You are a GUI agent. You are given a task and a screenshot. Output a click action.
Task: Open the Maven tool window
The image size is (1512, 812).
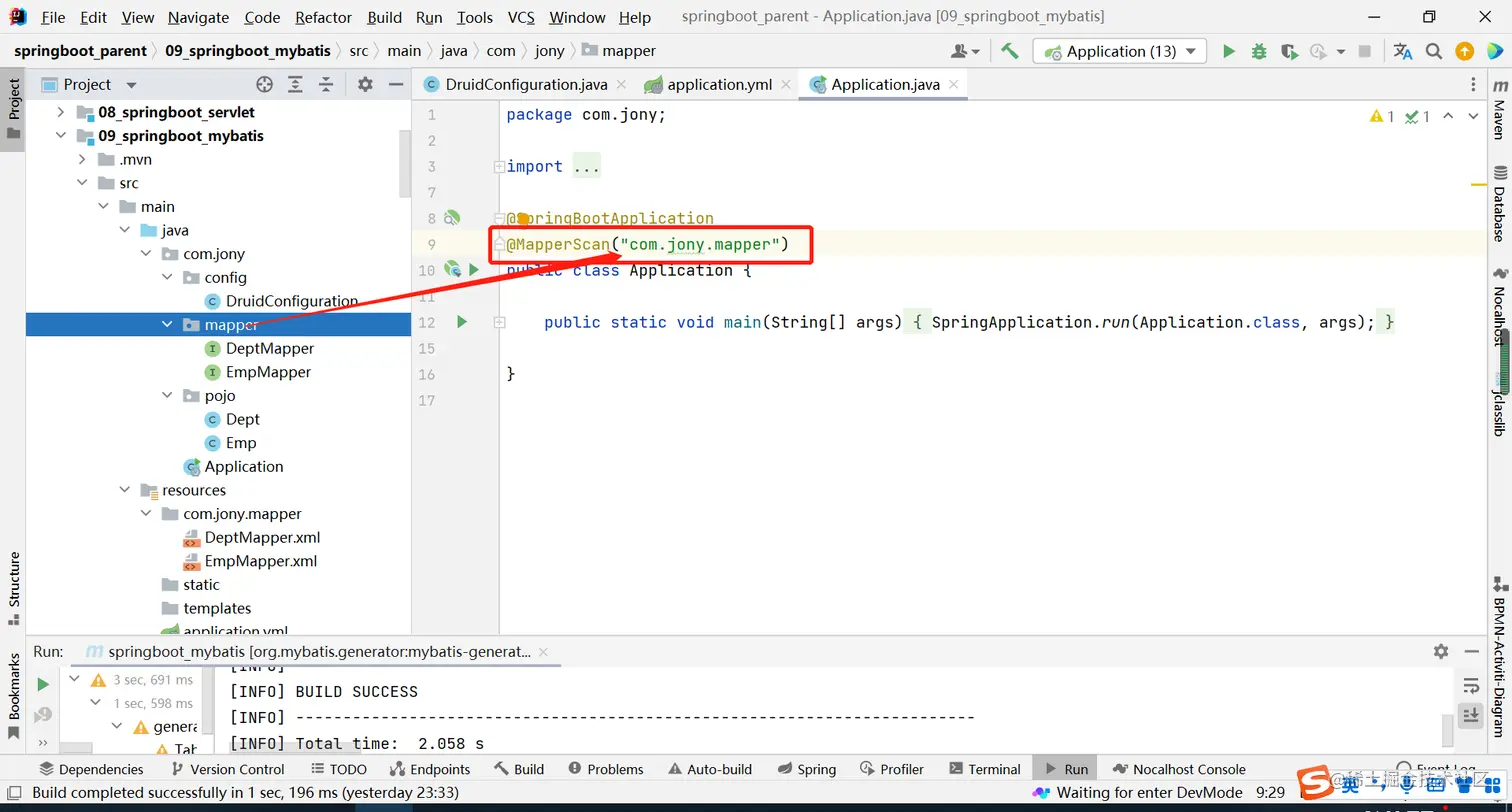(1499, 111)
